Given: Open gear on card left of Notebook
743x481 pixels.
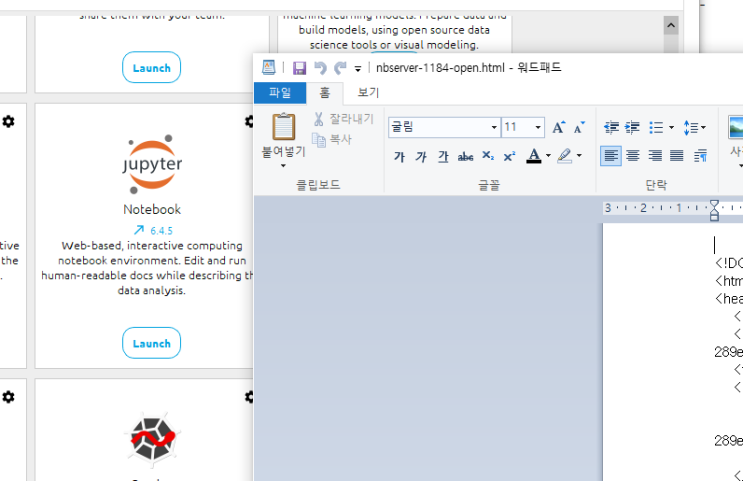Looking at the screenshot, I should [x=8, y=121].
